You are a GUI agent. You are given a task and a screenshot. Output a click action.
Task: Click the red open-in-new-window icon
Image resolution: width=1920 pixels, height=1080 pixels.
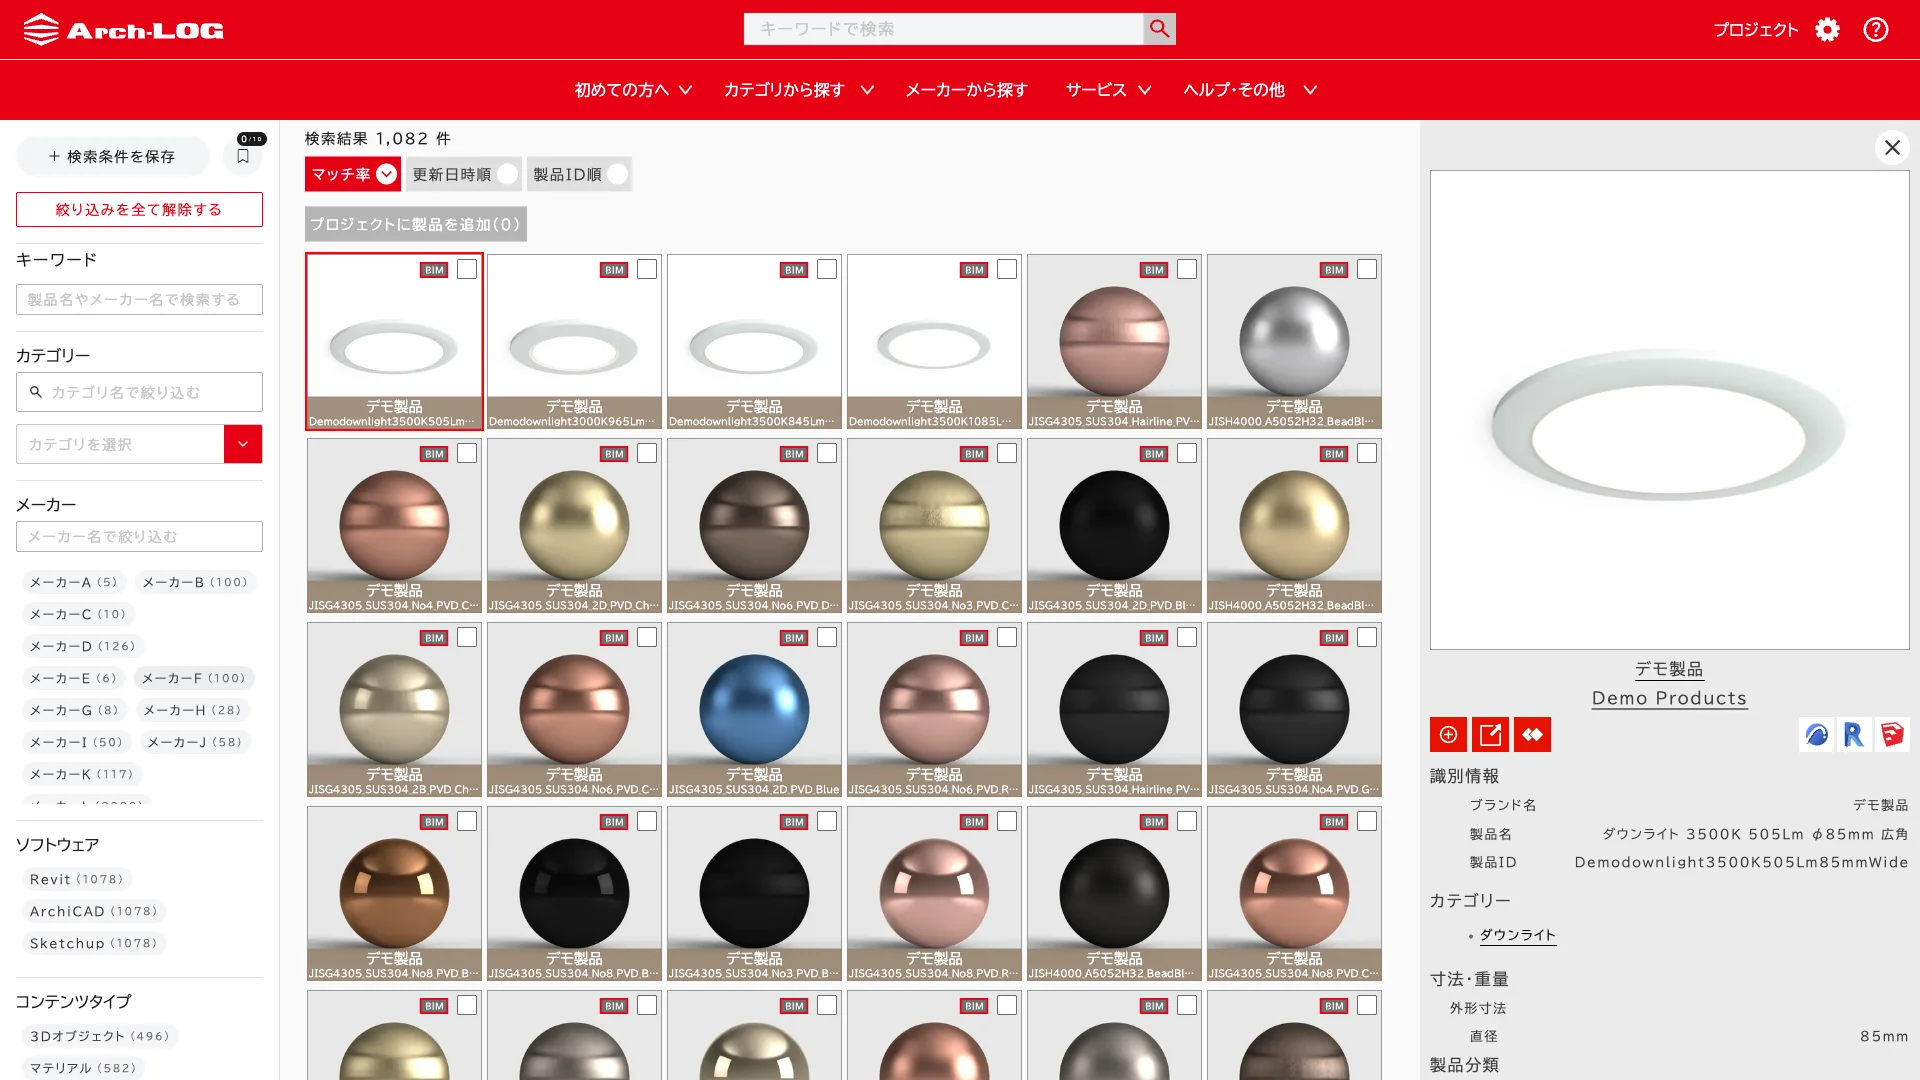pyautogui.click(x=1490, y=735)
